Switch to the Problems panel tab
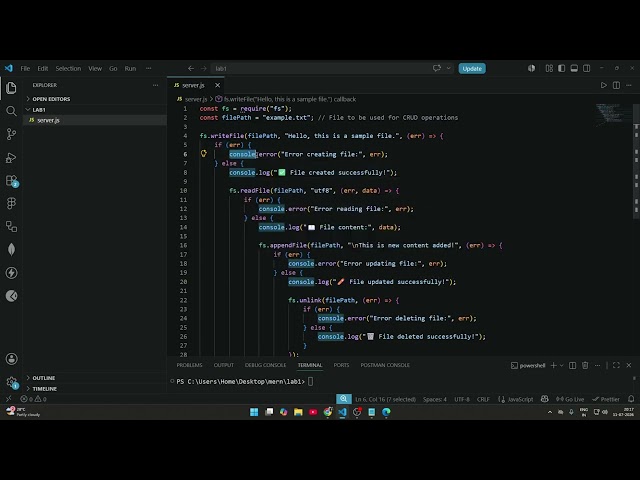This screenshot has width=640, height=480. (x=189, y=365)
